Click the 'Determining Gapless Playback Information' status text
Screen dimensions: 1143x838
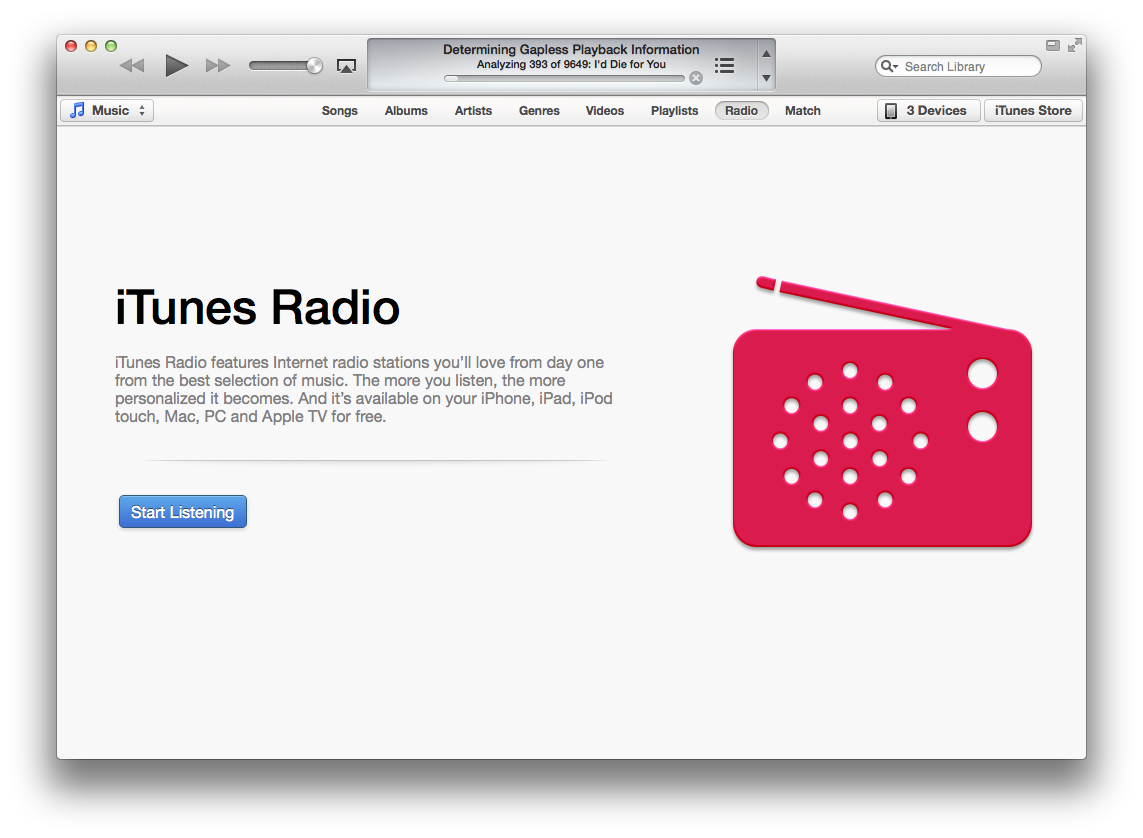pos(571,50)
